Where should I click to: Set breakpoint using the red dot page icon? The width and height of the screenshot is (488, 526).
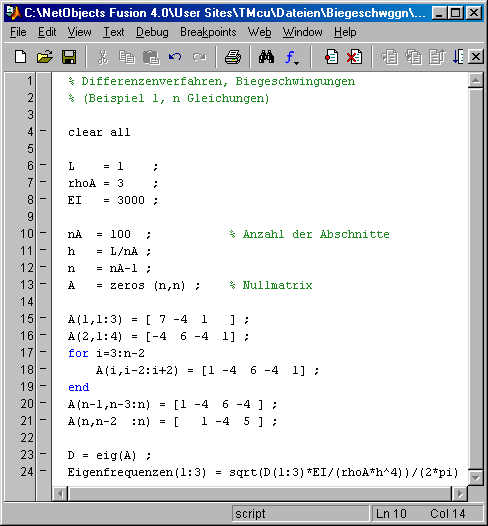(x=331, y=57)
